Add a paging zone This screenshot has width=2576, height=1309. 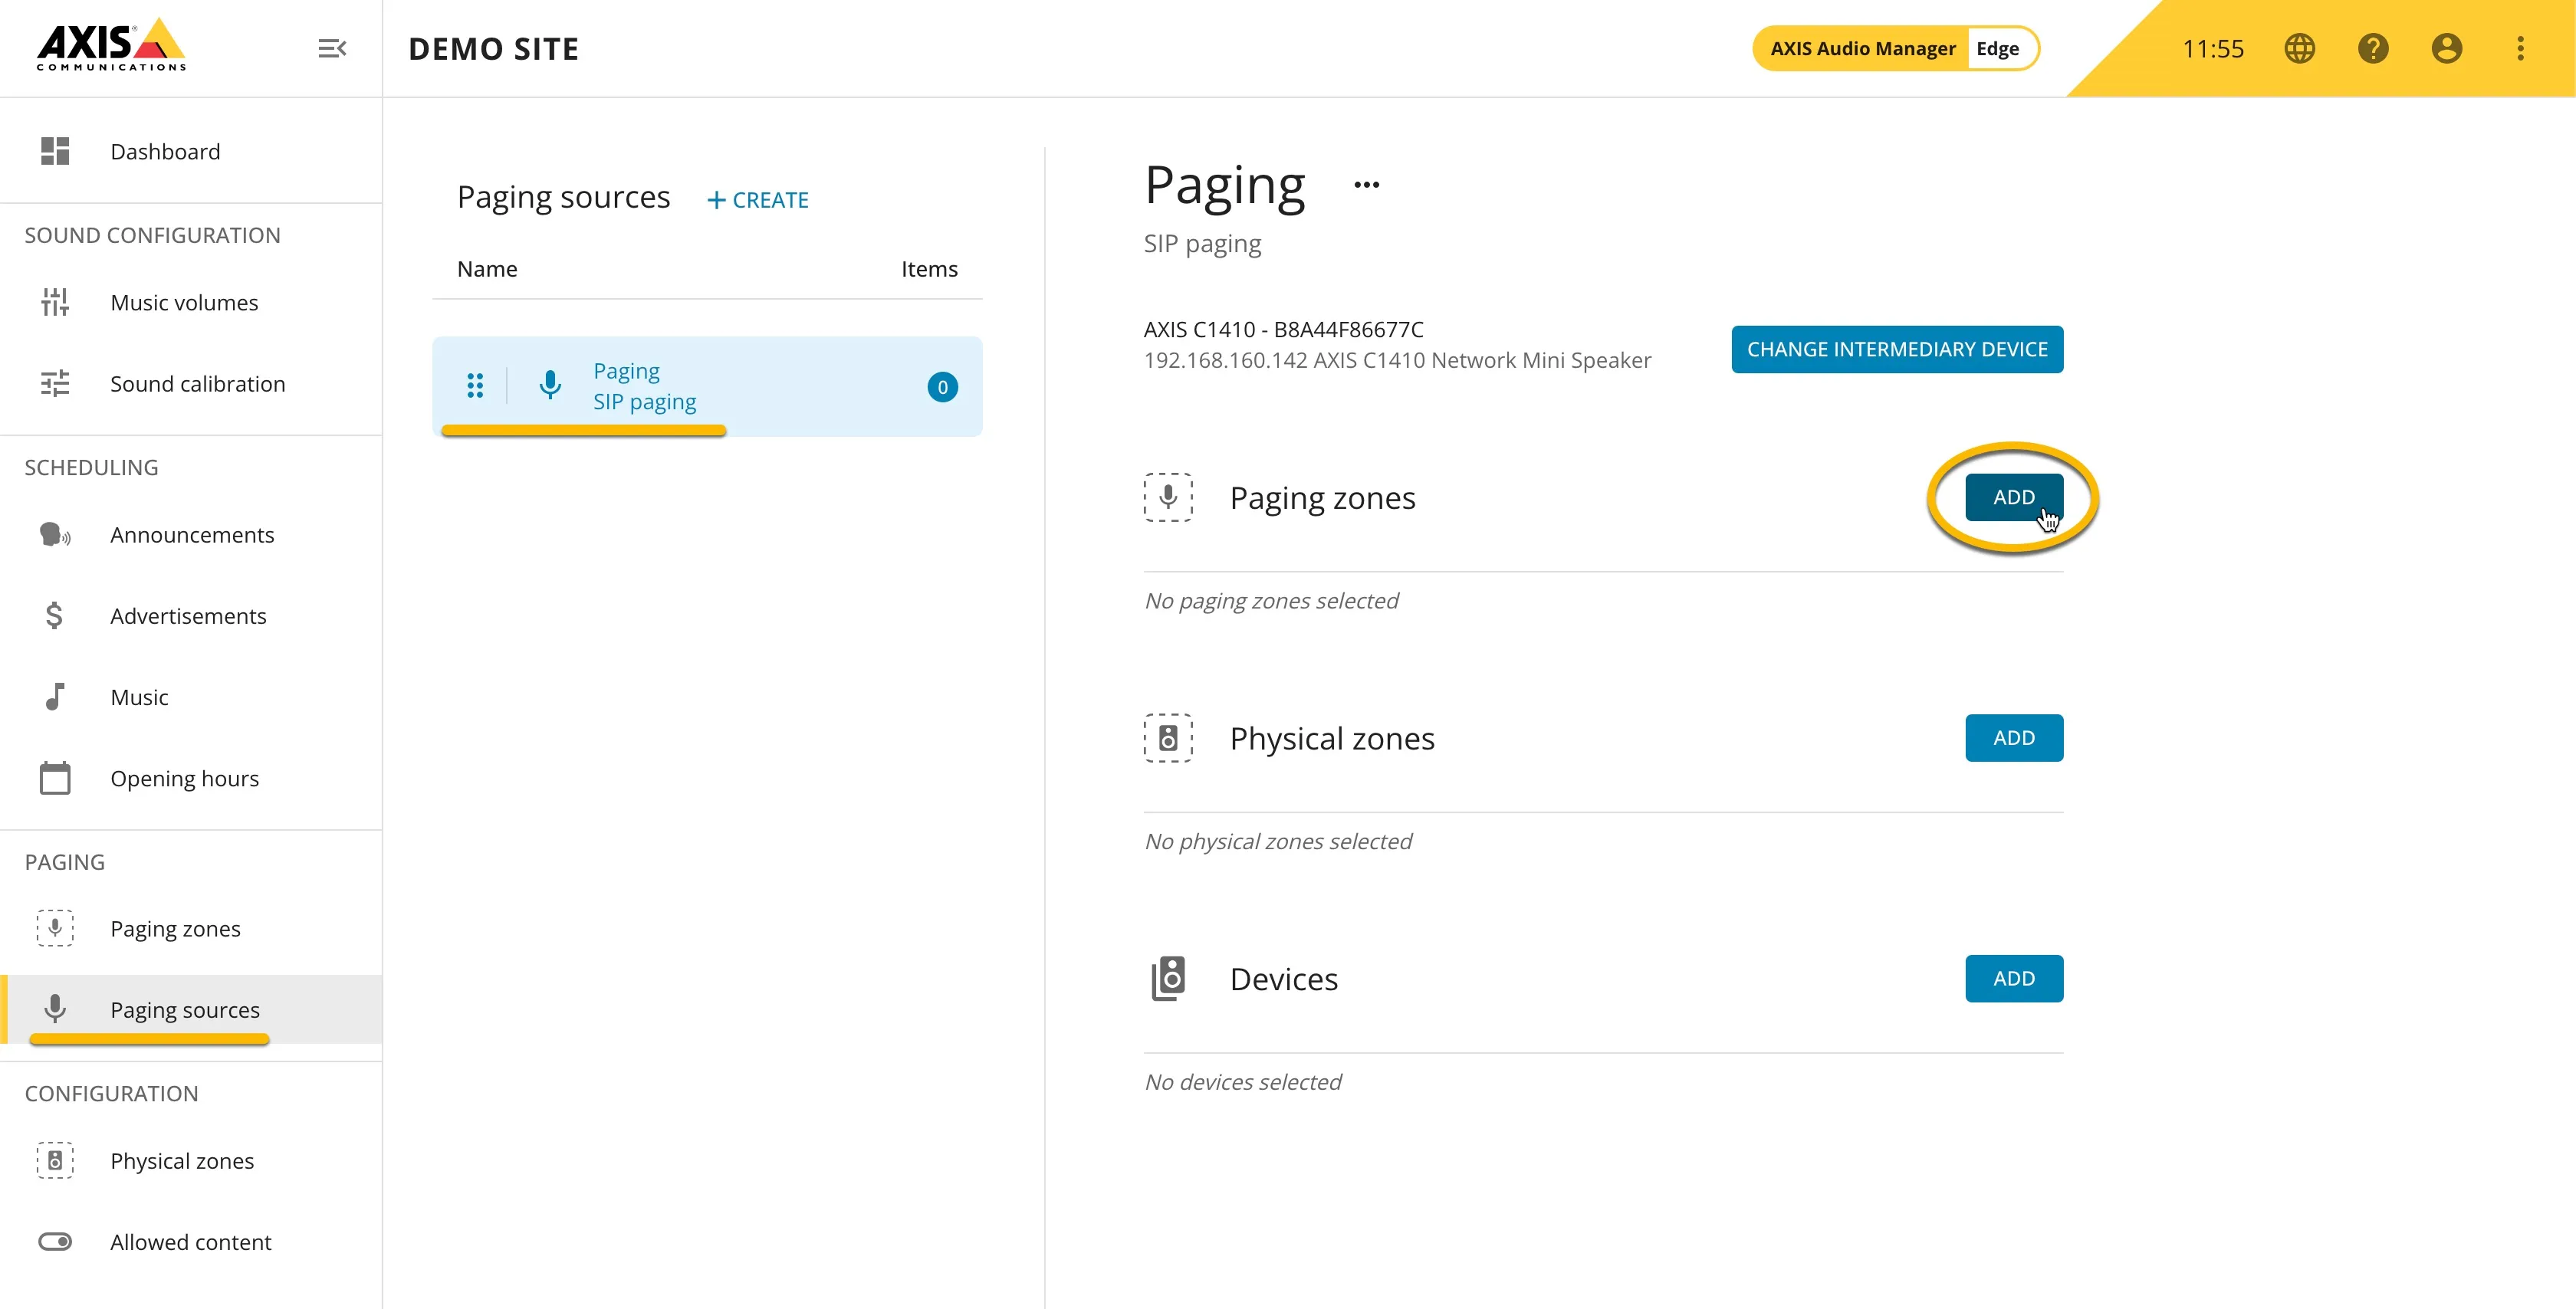point(2014,497)
